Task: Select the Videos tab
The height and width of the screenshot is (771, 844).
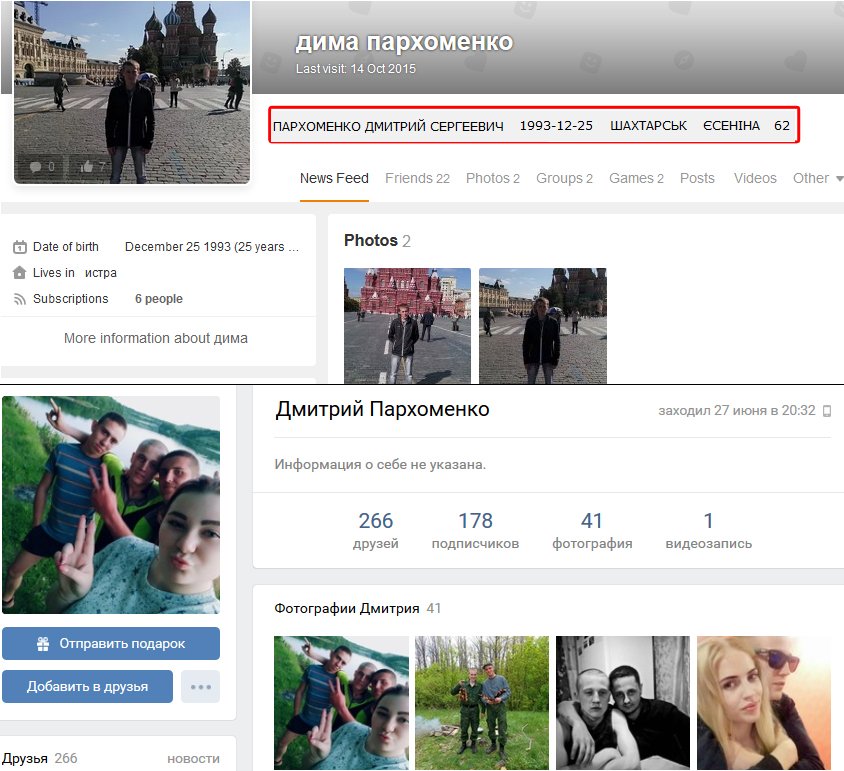Action: pyautogui.click(x=754, y=178)
